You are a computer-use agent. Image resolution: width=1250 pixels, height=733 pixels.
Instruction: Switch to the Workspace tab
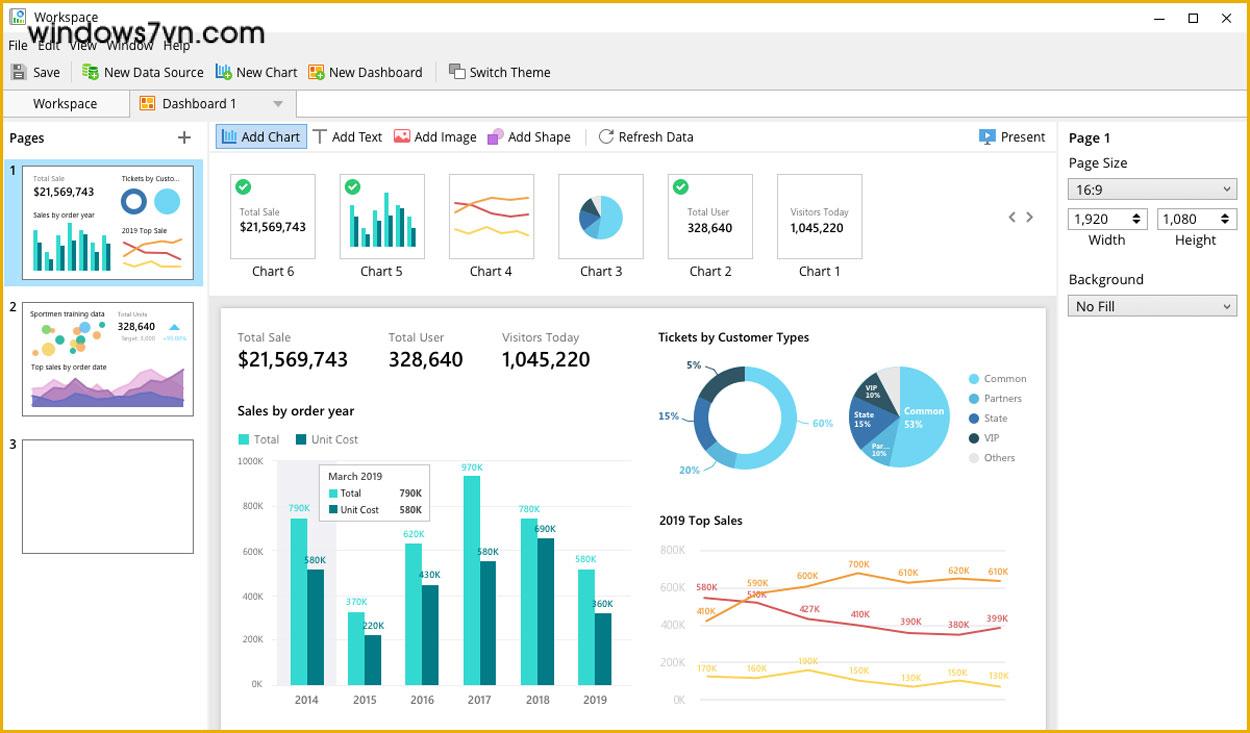pos(65,104)
